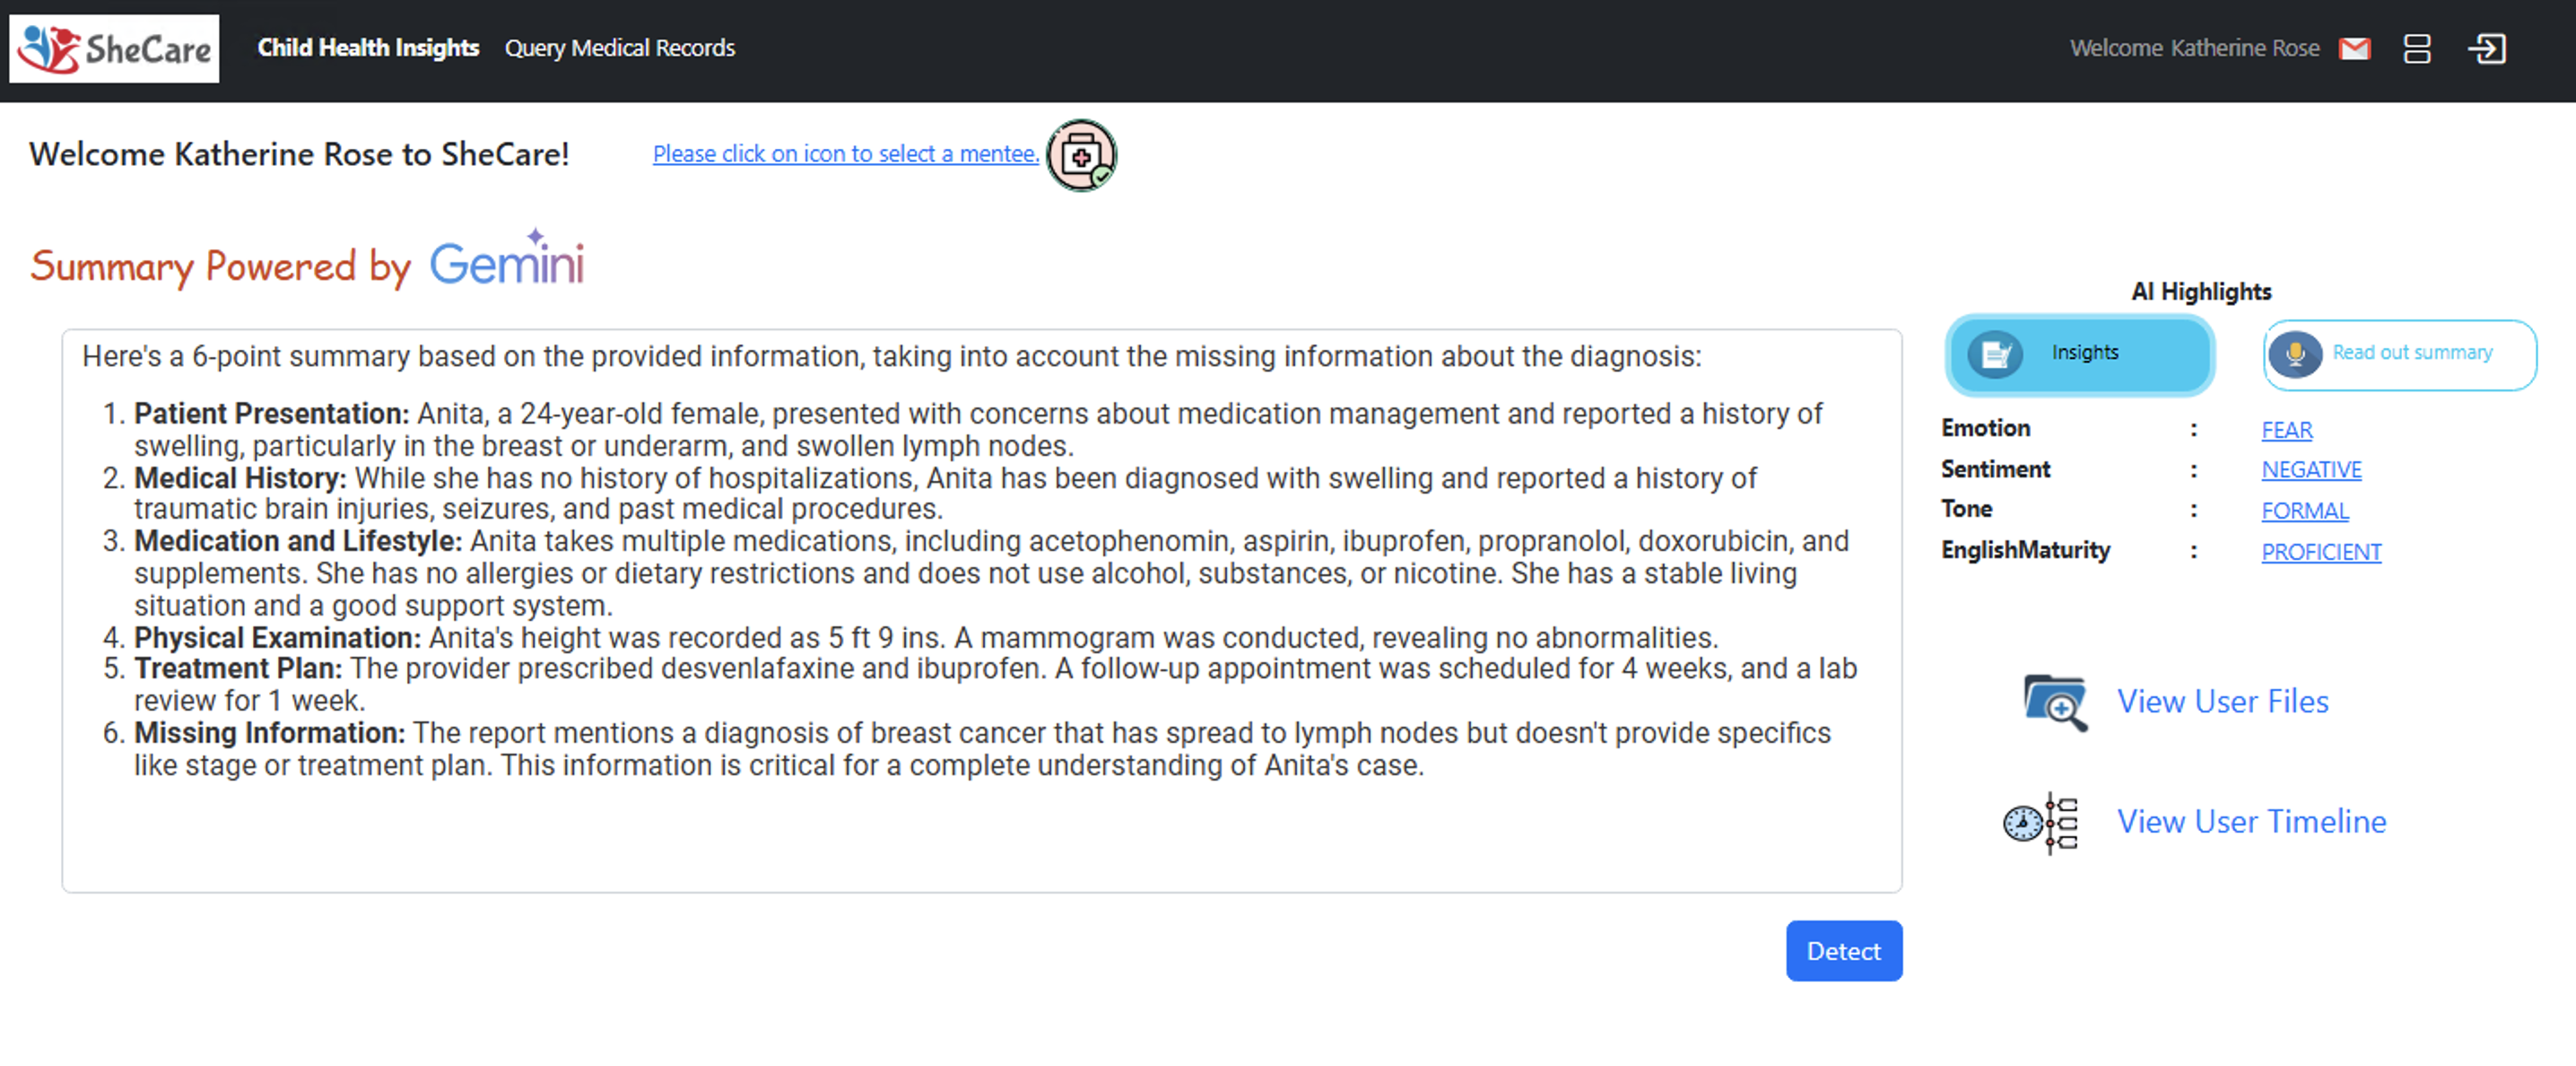Click the PROFICIENT maturity link
Viewport: 2576px width, 1066px height.
[x=2321, y=552]
